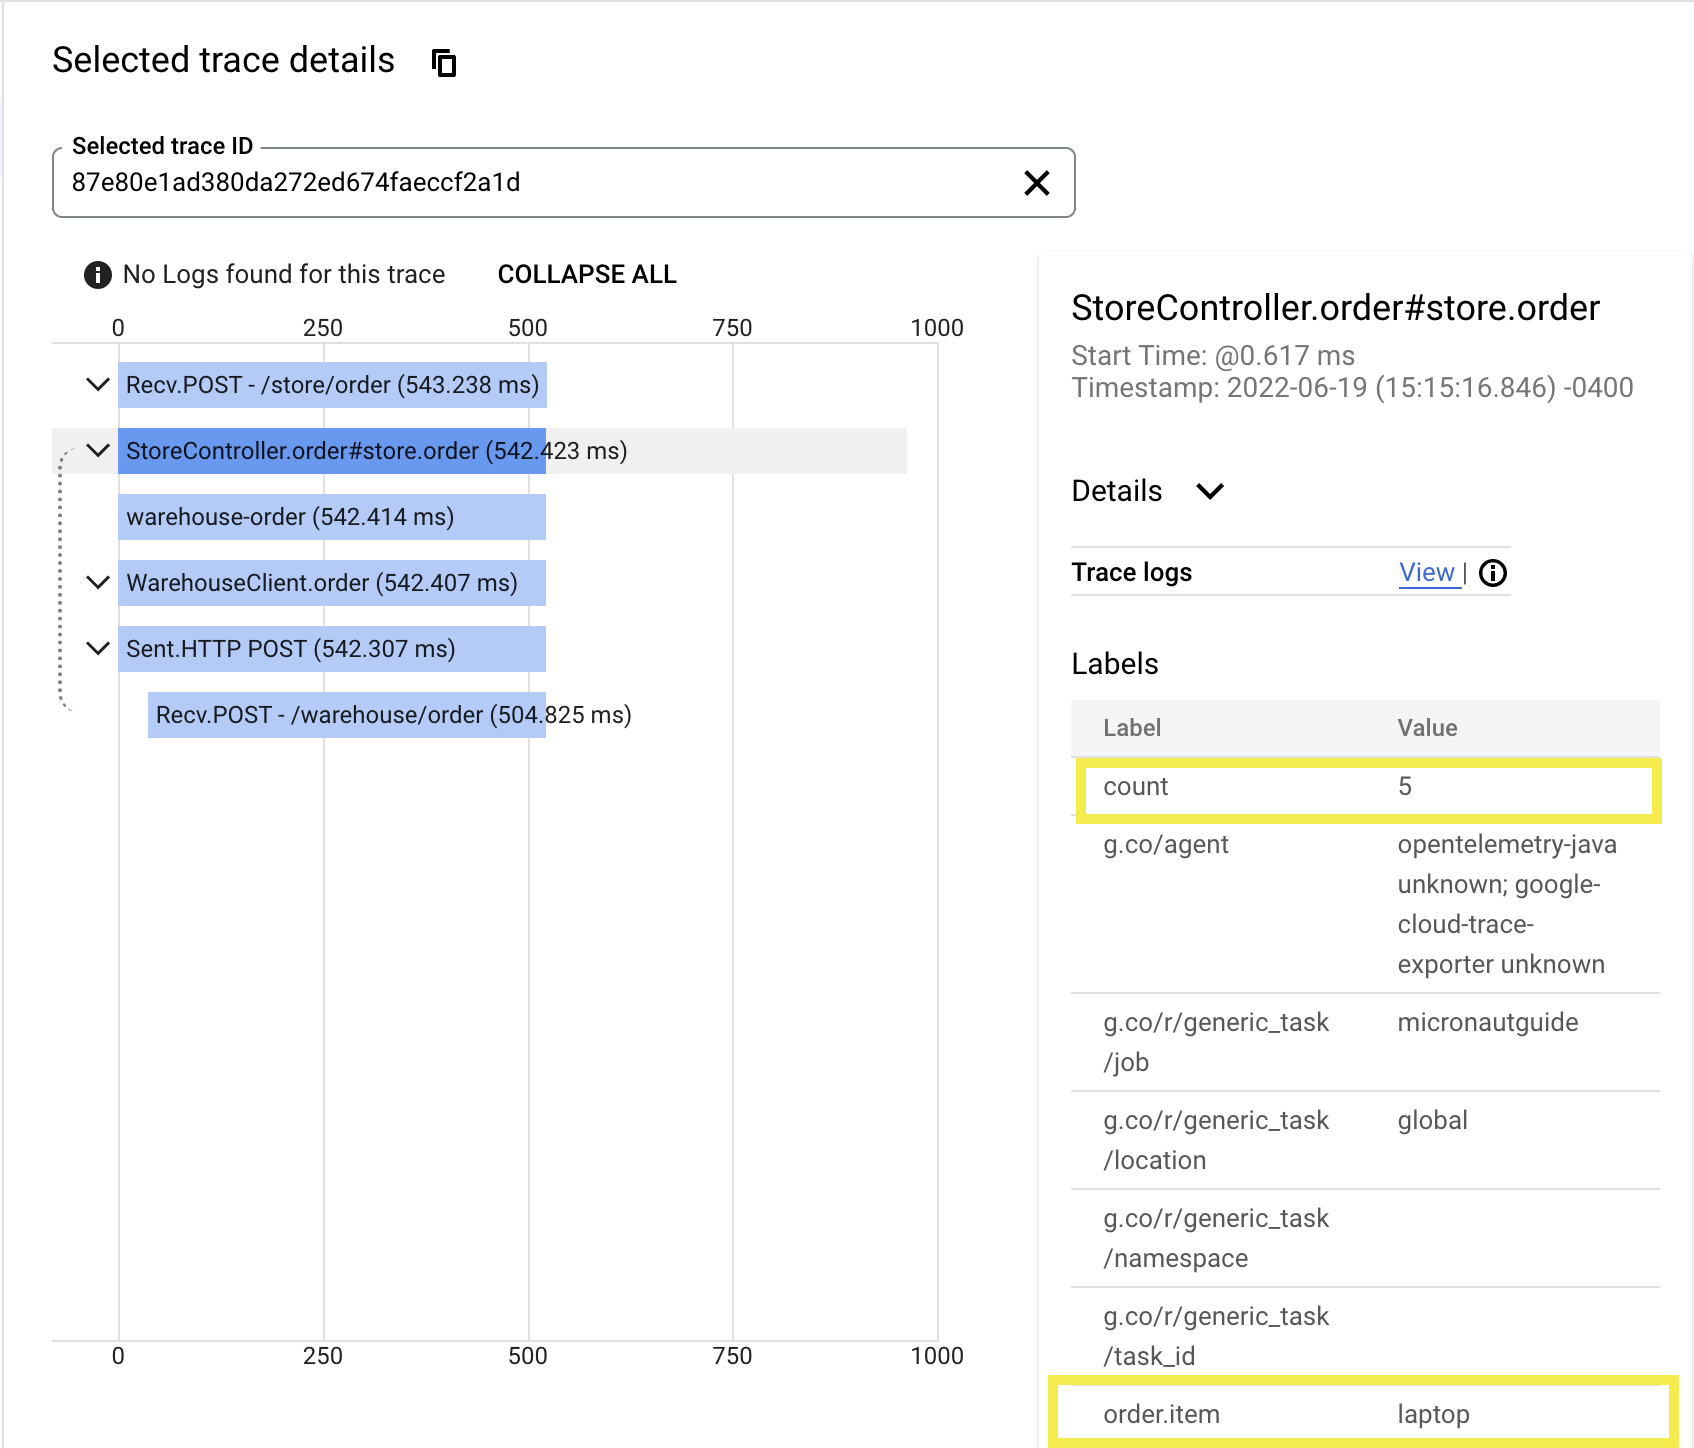
Task: Select the WarehouseClient.order span bar
Action: 332,583
